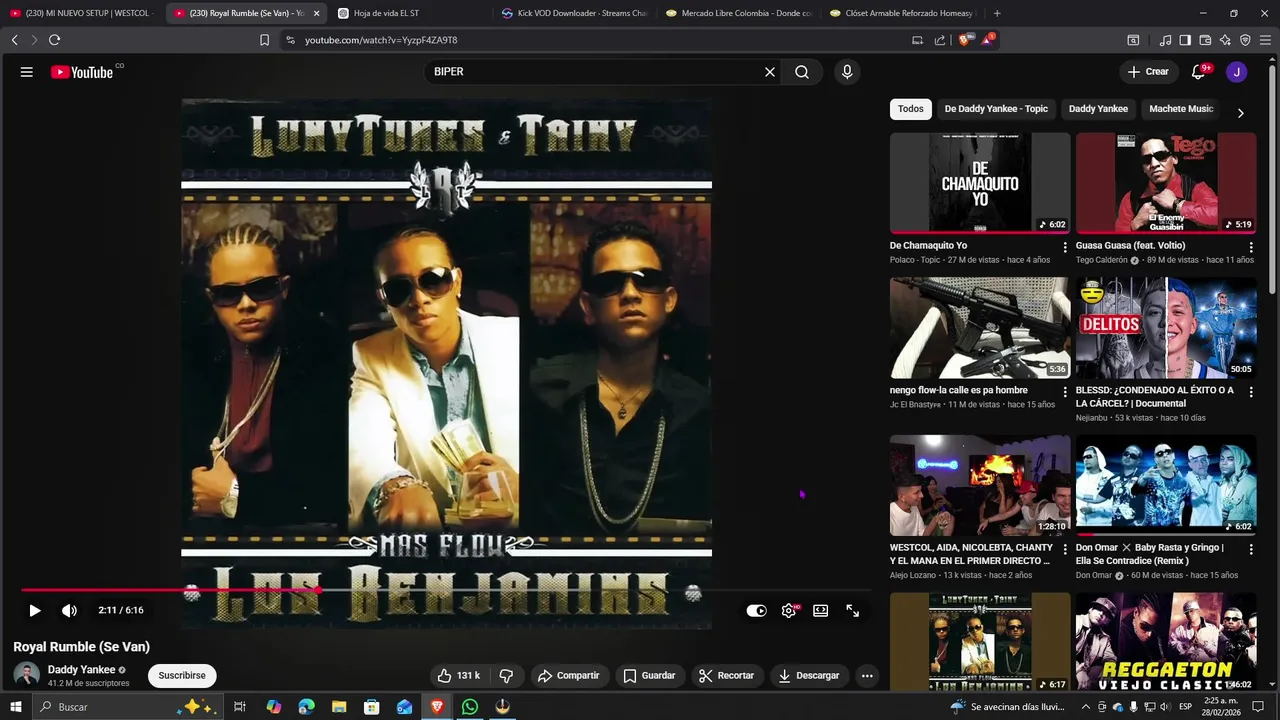Switch to Kick VOD Downloader tab
The image size is (1280, 720).
[x=575, y=13]
